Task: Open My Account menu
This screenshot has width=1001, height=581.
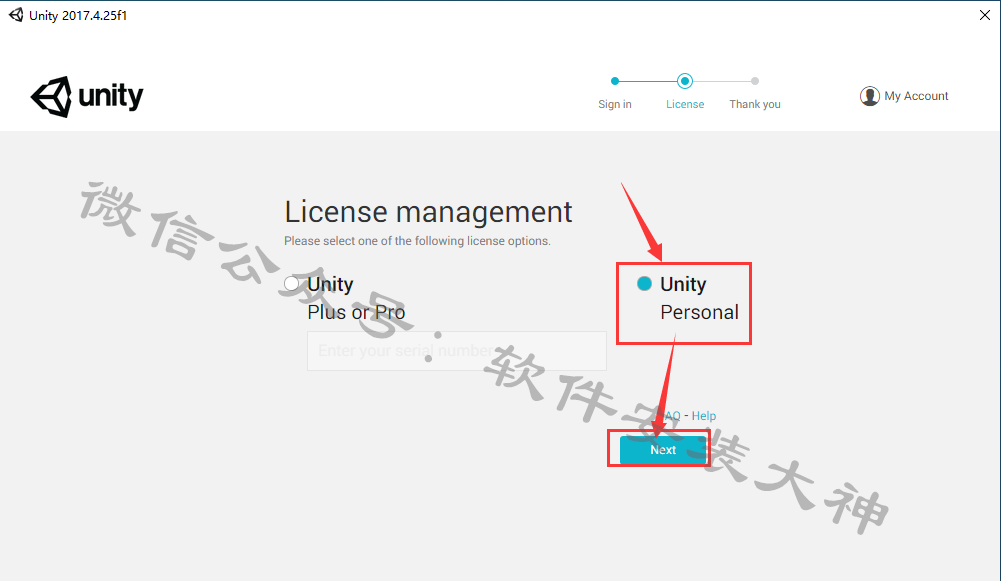Action: coord(904,96)
